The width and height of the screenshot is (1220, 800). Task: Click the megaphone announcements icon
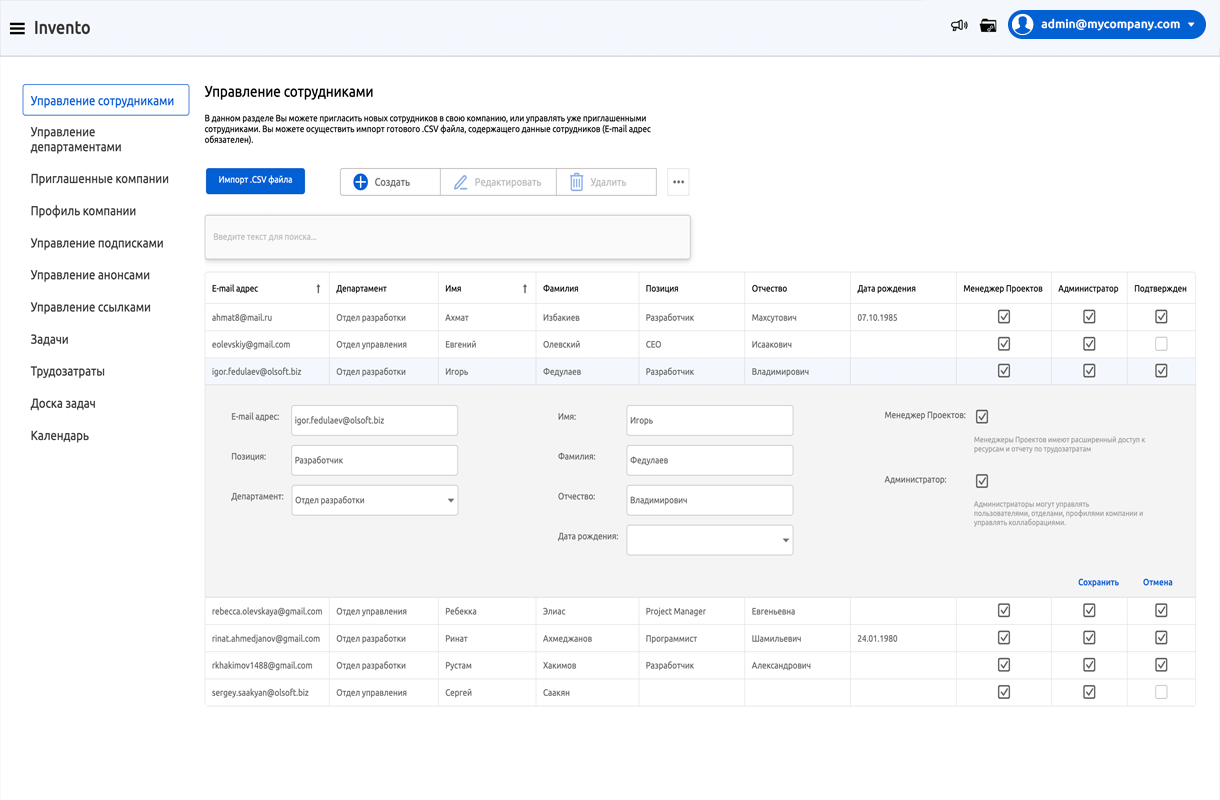pos(958,25)
